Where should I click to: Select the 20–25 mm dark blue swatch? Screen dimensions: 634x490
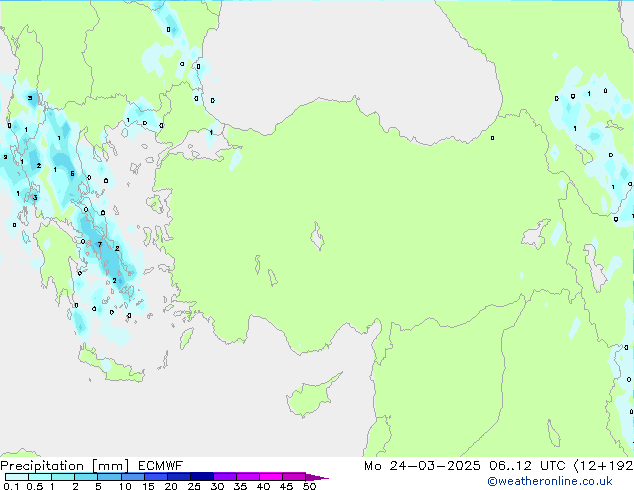click(x=179, y=477)
